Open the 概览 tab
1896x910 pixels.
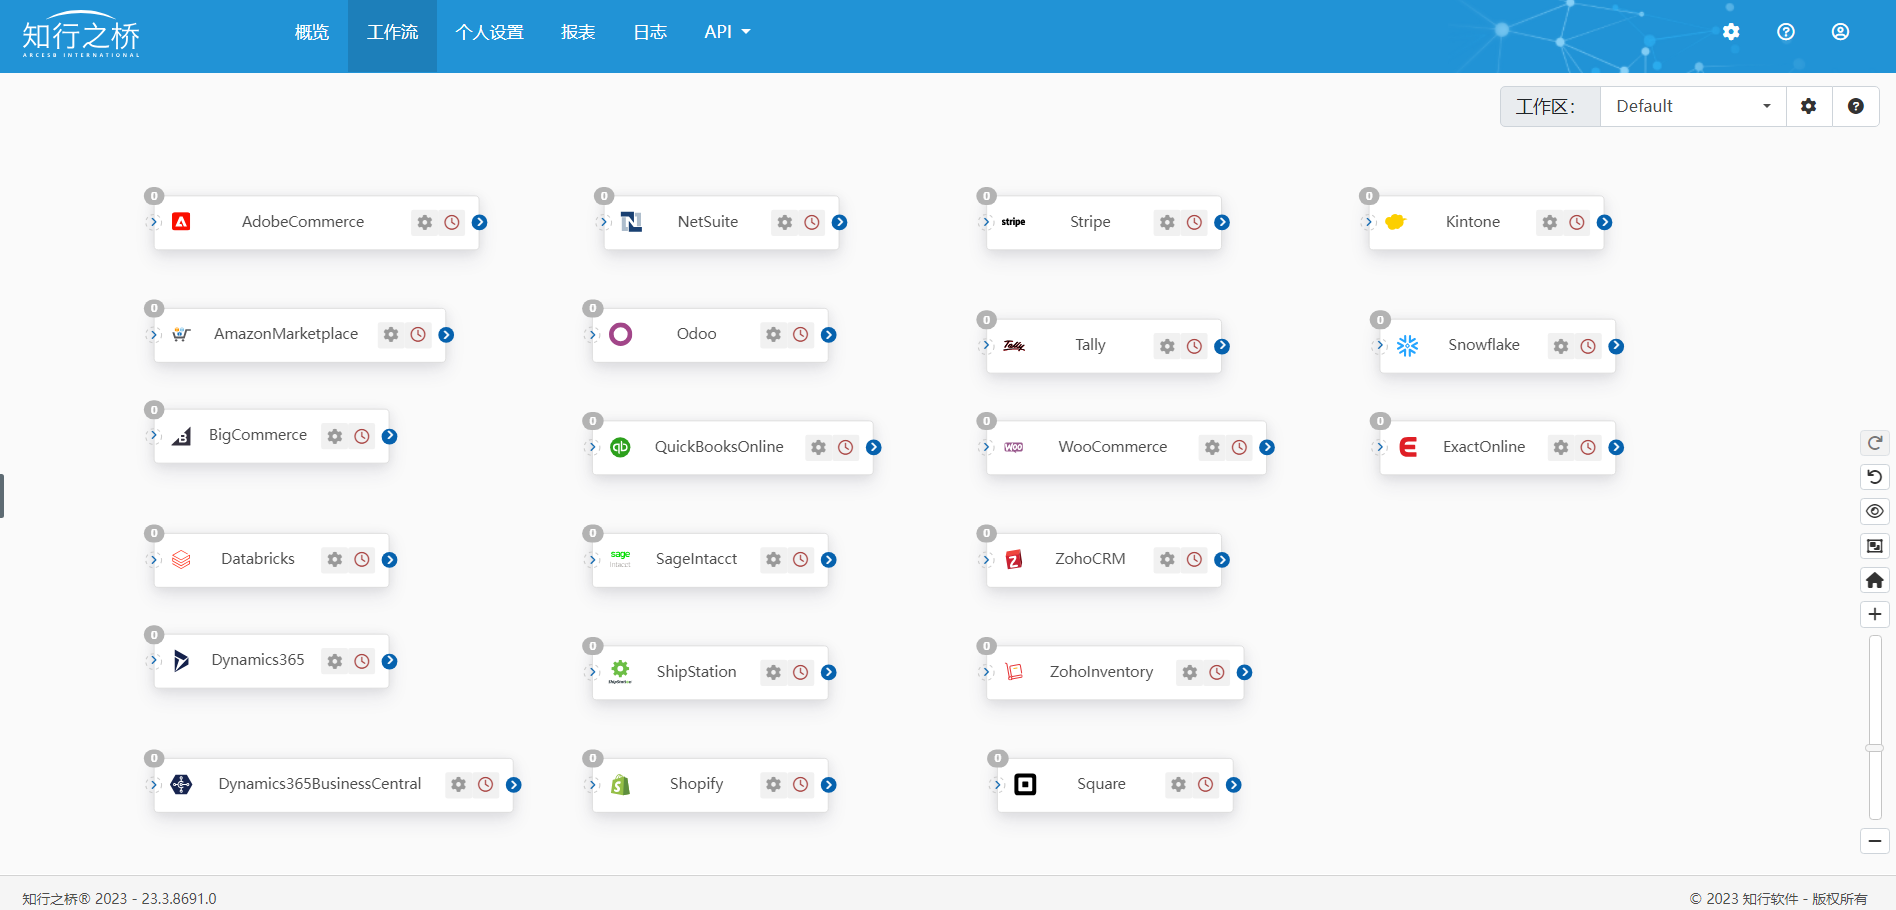[x=312, y=32]
